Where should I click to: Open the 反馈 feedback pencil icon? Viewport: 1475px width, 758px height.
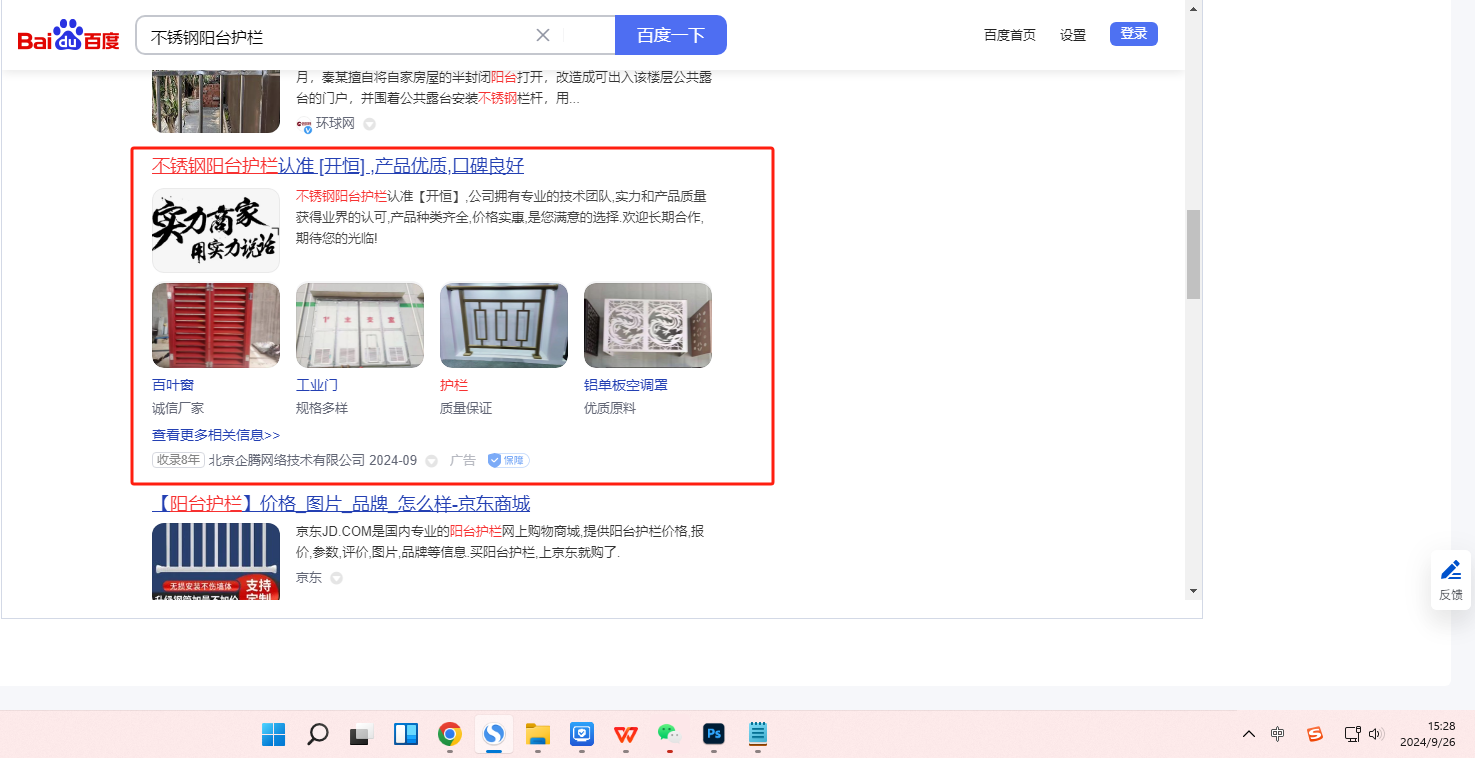pyautogui.click(x=1451, y=570)
